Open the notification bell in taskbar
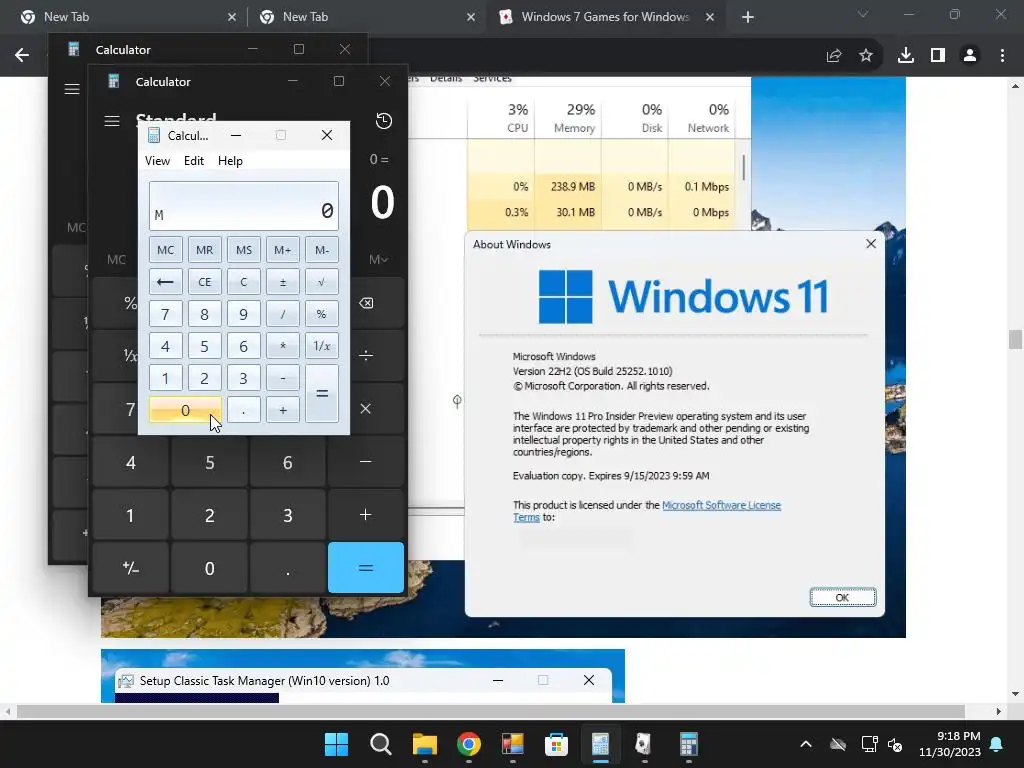1024x768 pixels. click(997, 744)
